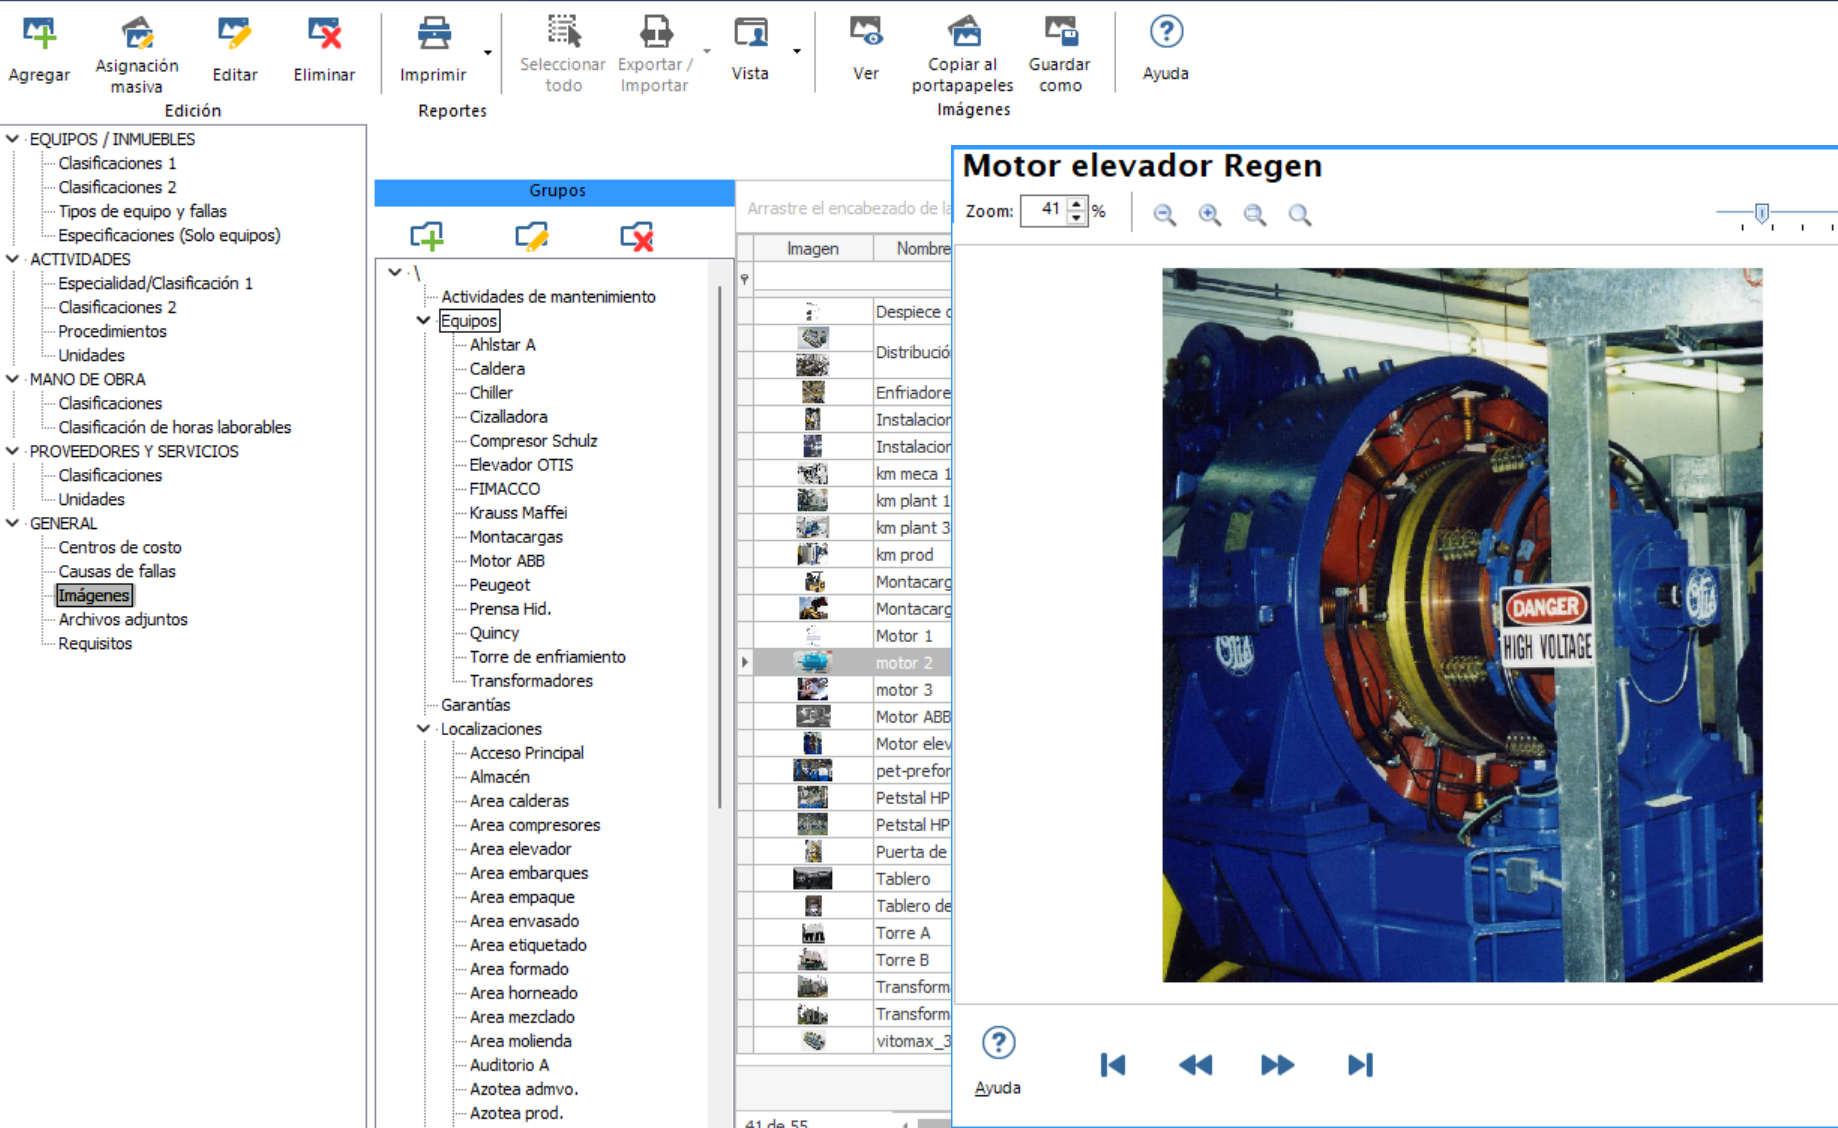Select Torre de enfriamiento group
The width and height of the screenshot is (1838, 1128).
pos(547,657)
